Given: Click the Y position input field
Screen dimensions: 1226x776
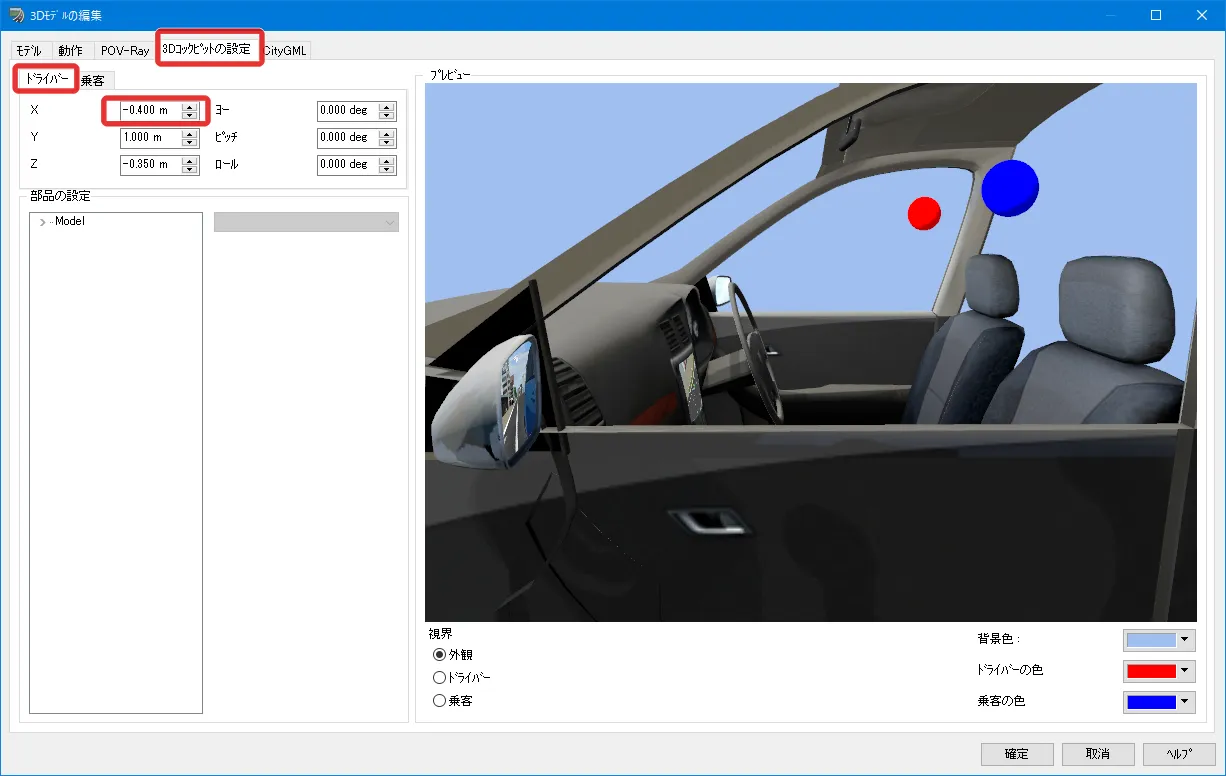Looking at the screenshot, I should pyautogui.click(x=148, y=137).
